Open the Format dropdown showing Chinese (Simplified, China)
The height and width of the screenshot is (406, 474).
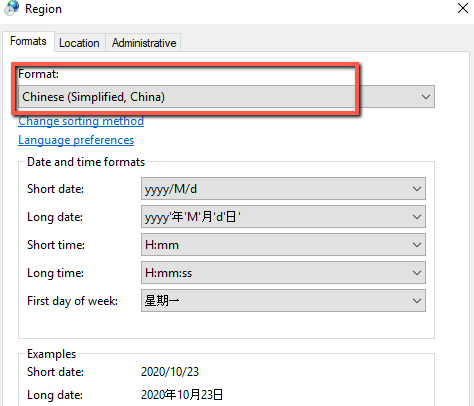click(226, 97)
